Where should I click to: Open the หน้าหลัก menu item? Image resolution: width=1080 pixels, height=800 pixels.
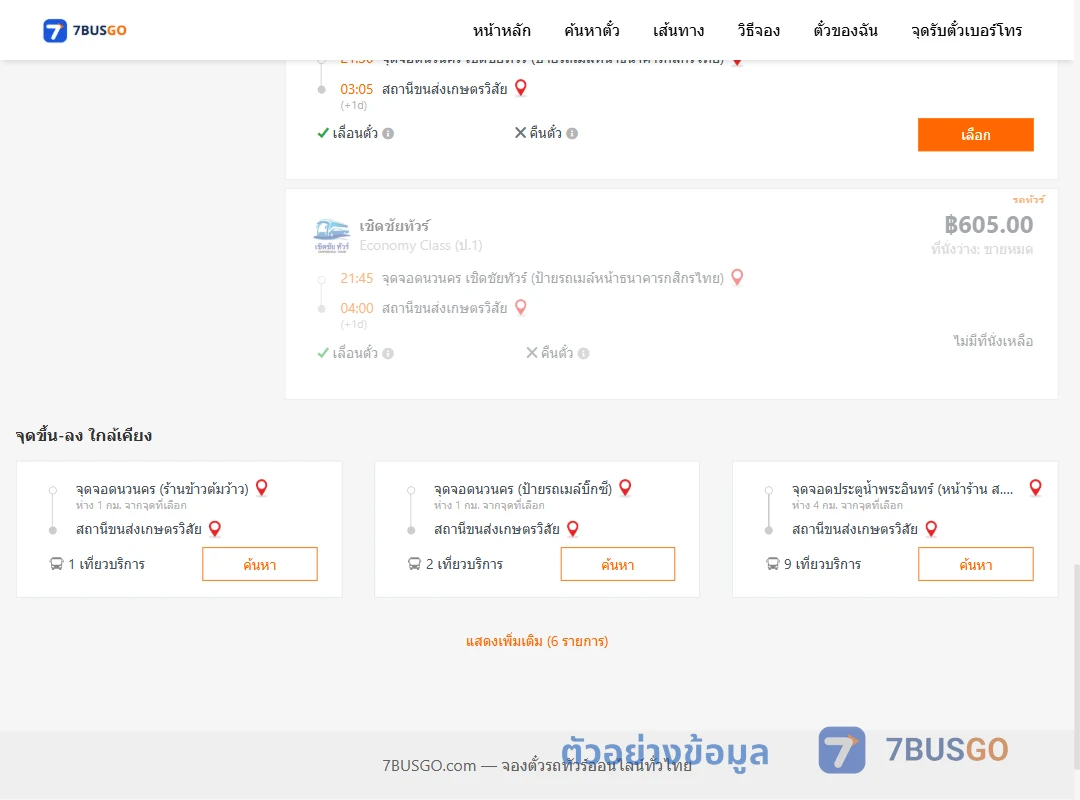pyautogui.click(x=501, y=30)
